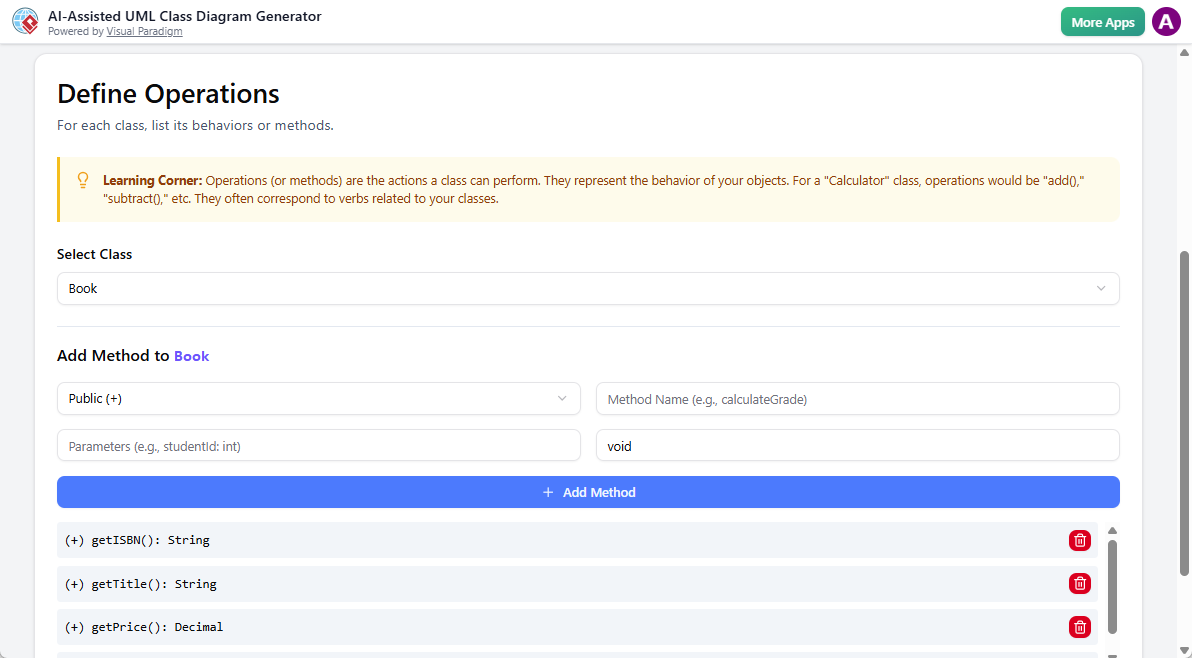Click the trash icon next to getTitle method

pyautogui.click(x=1079, y=583)
